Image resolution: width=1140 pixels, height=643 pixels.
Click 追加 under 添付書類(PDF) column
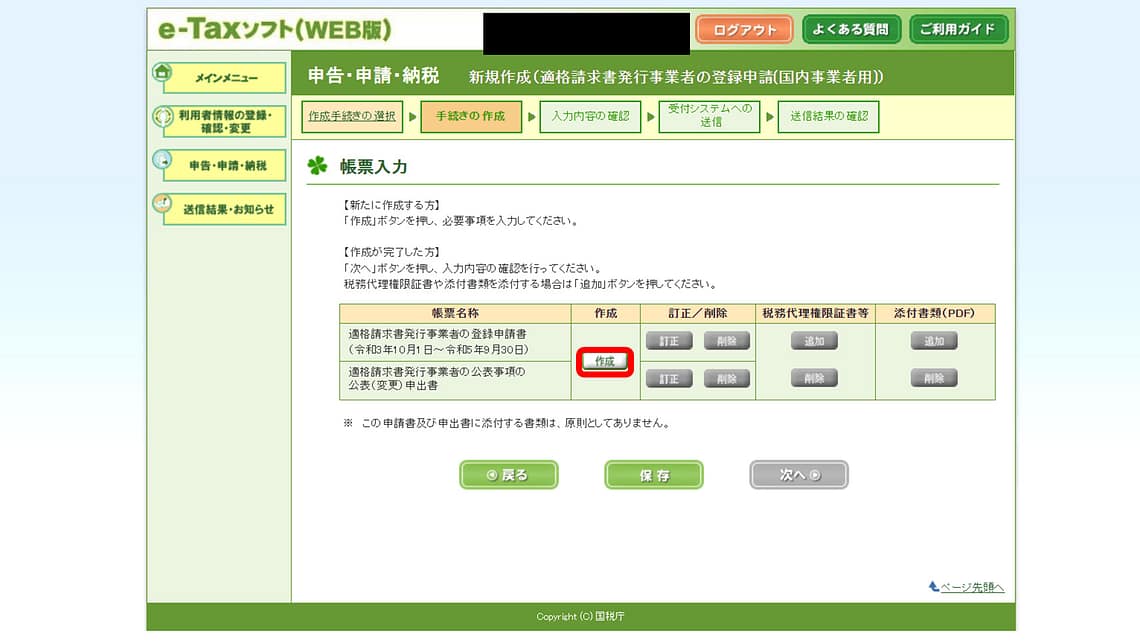coord(933,341)
